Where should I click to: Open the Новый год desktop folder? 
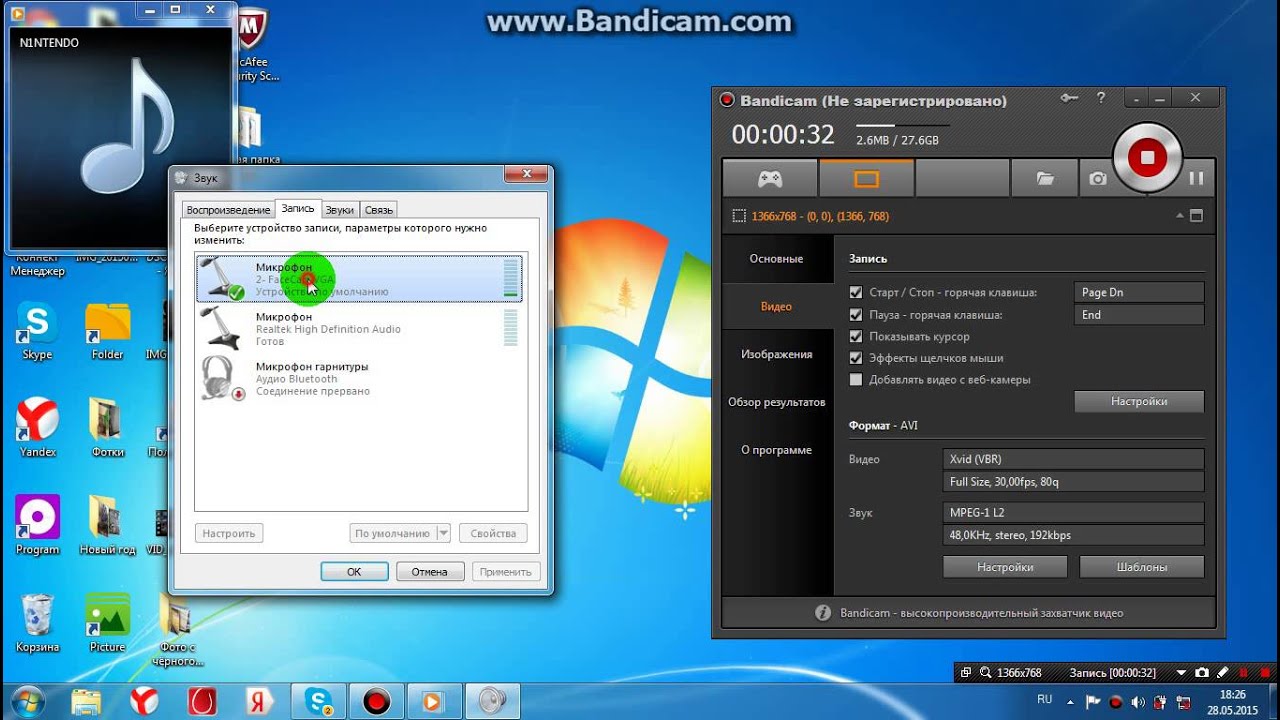point(107,525)
